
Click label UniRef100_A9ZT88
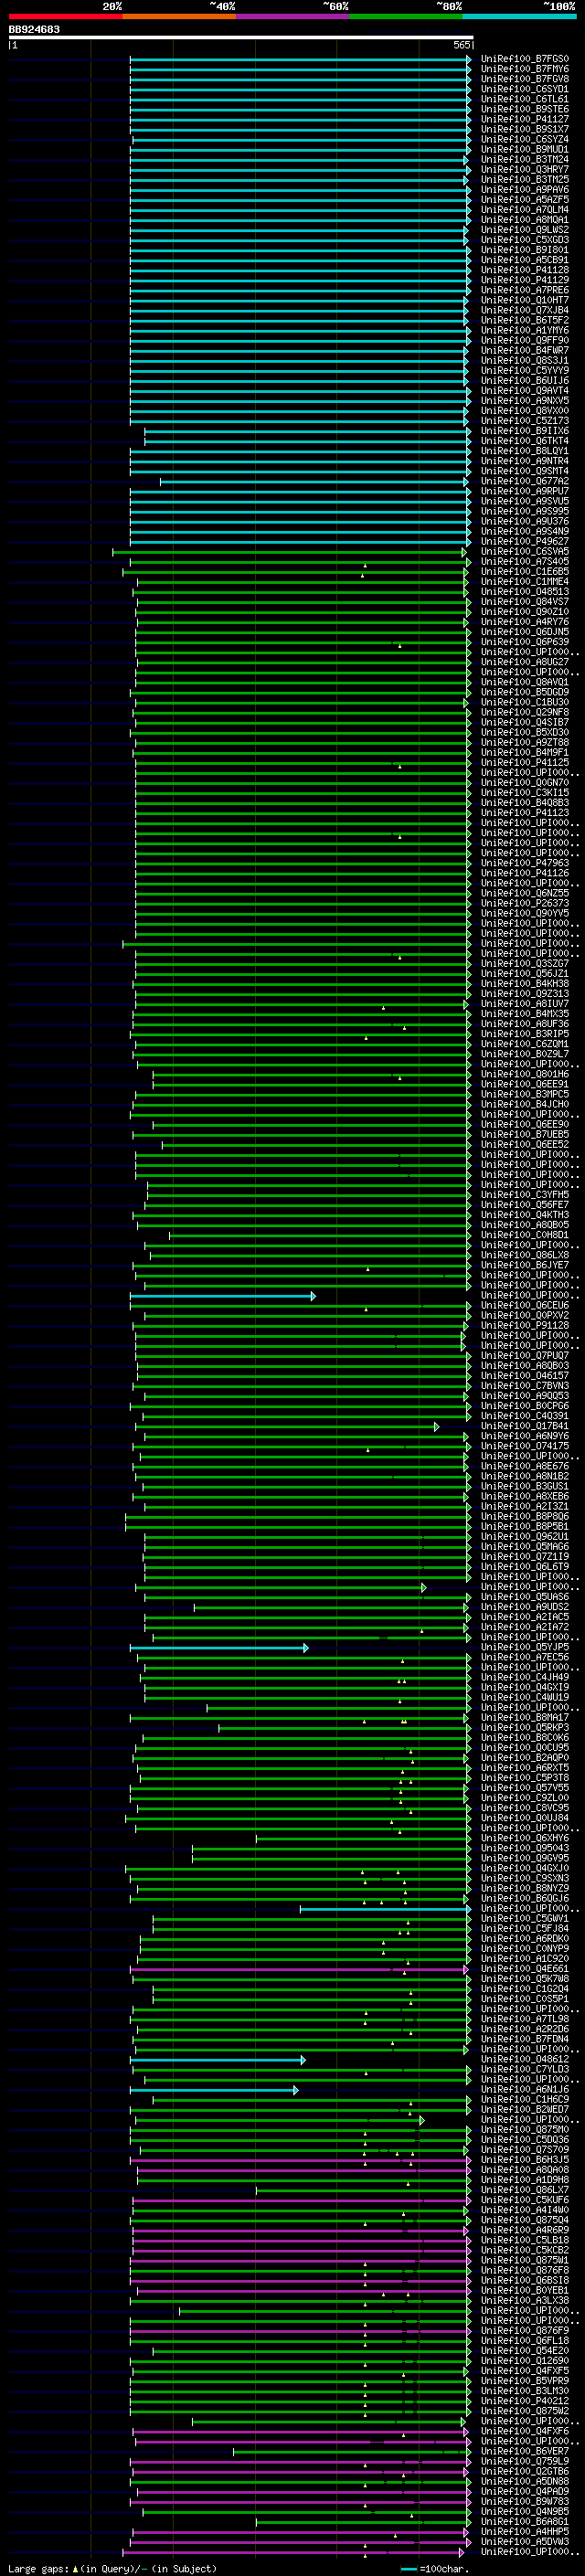click(x=525, y=742)
